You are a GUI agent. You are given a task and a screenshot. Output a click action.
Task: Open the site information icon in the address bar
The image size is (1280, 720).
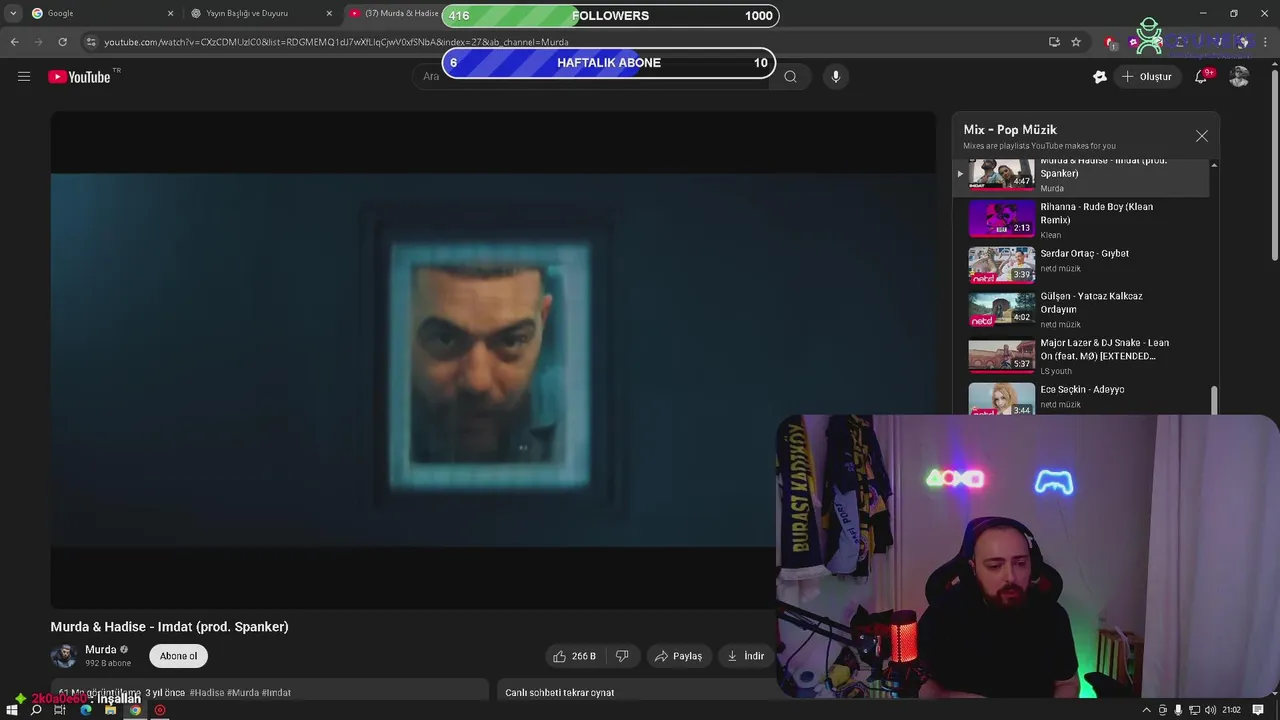click(91, 42)
